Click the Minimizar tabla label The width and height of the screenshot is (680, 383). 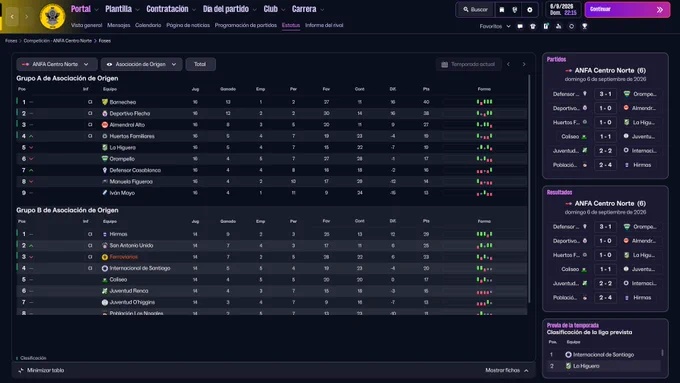[45, 370]
